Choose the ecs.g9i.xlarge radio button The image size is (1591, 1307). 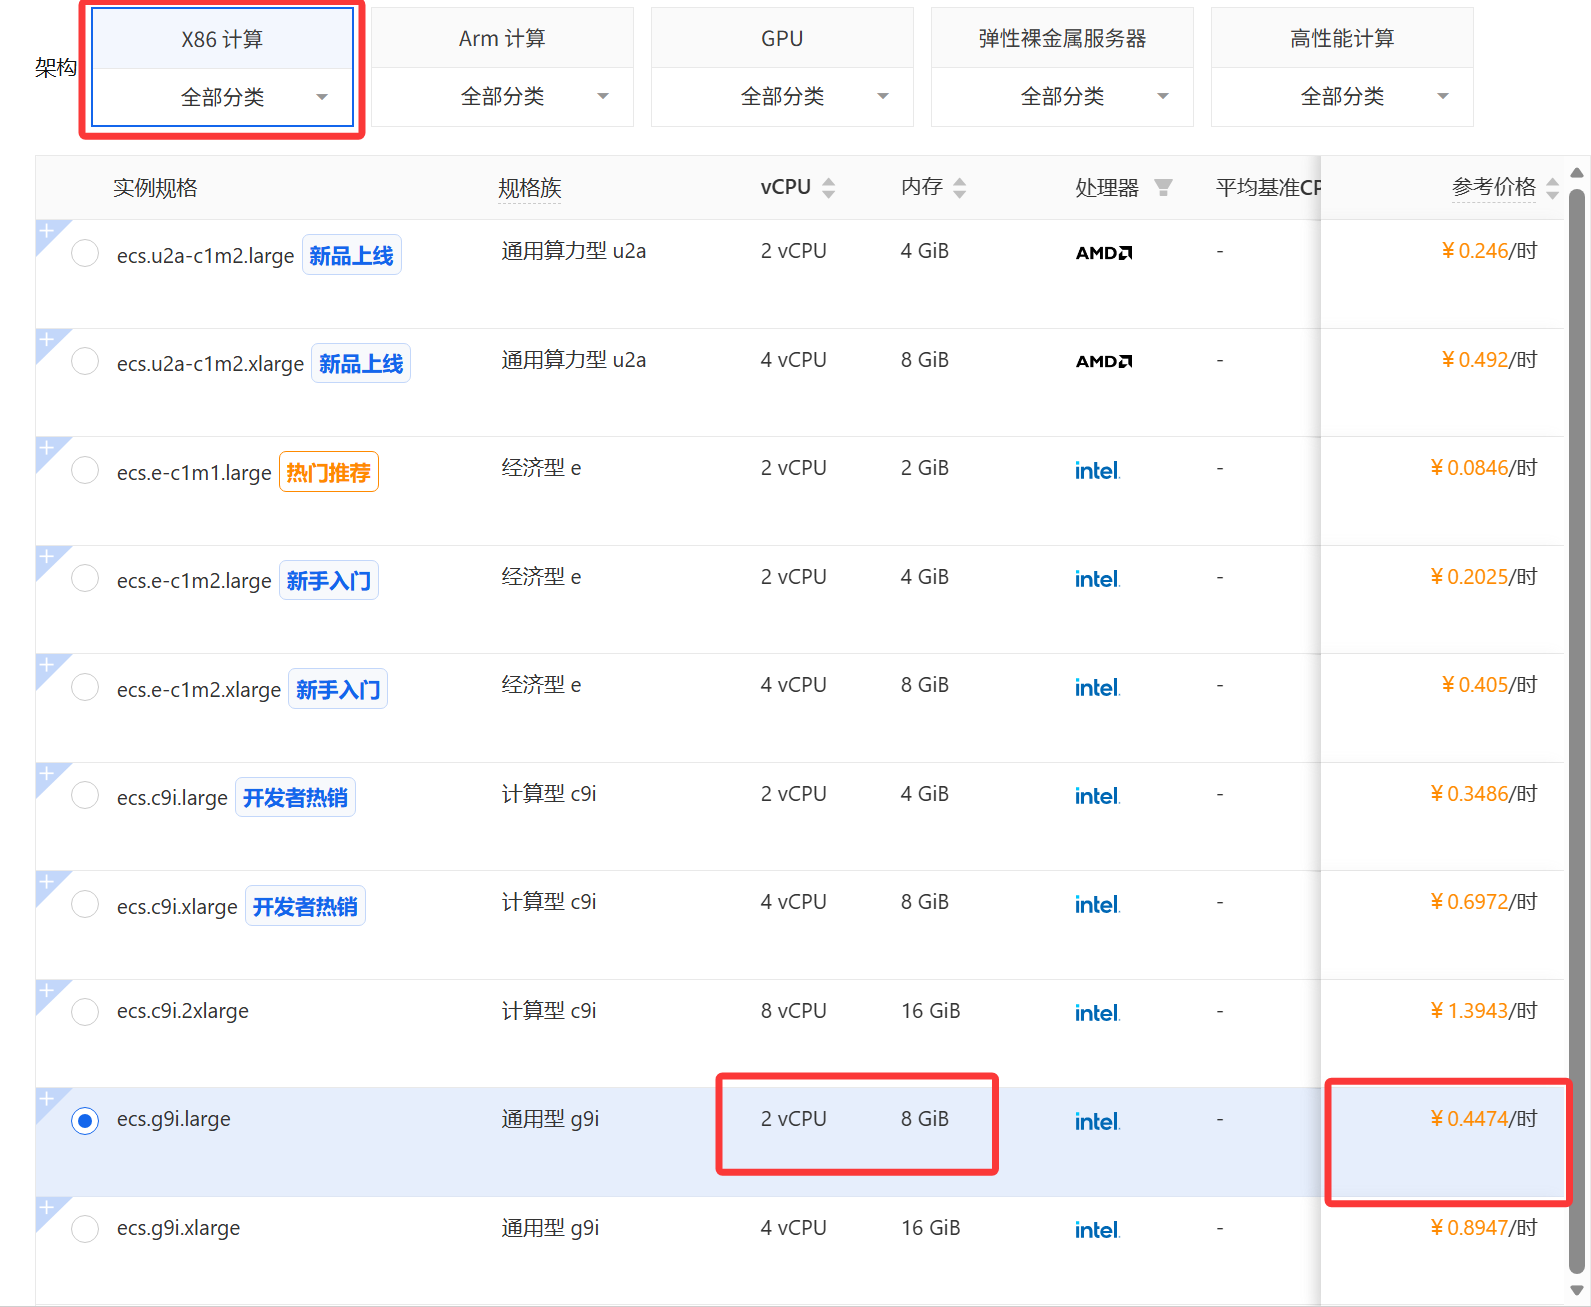(x=85, y=1229)
